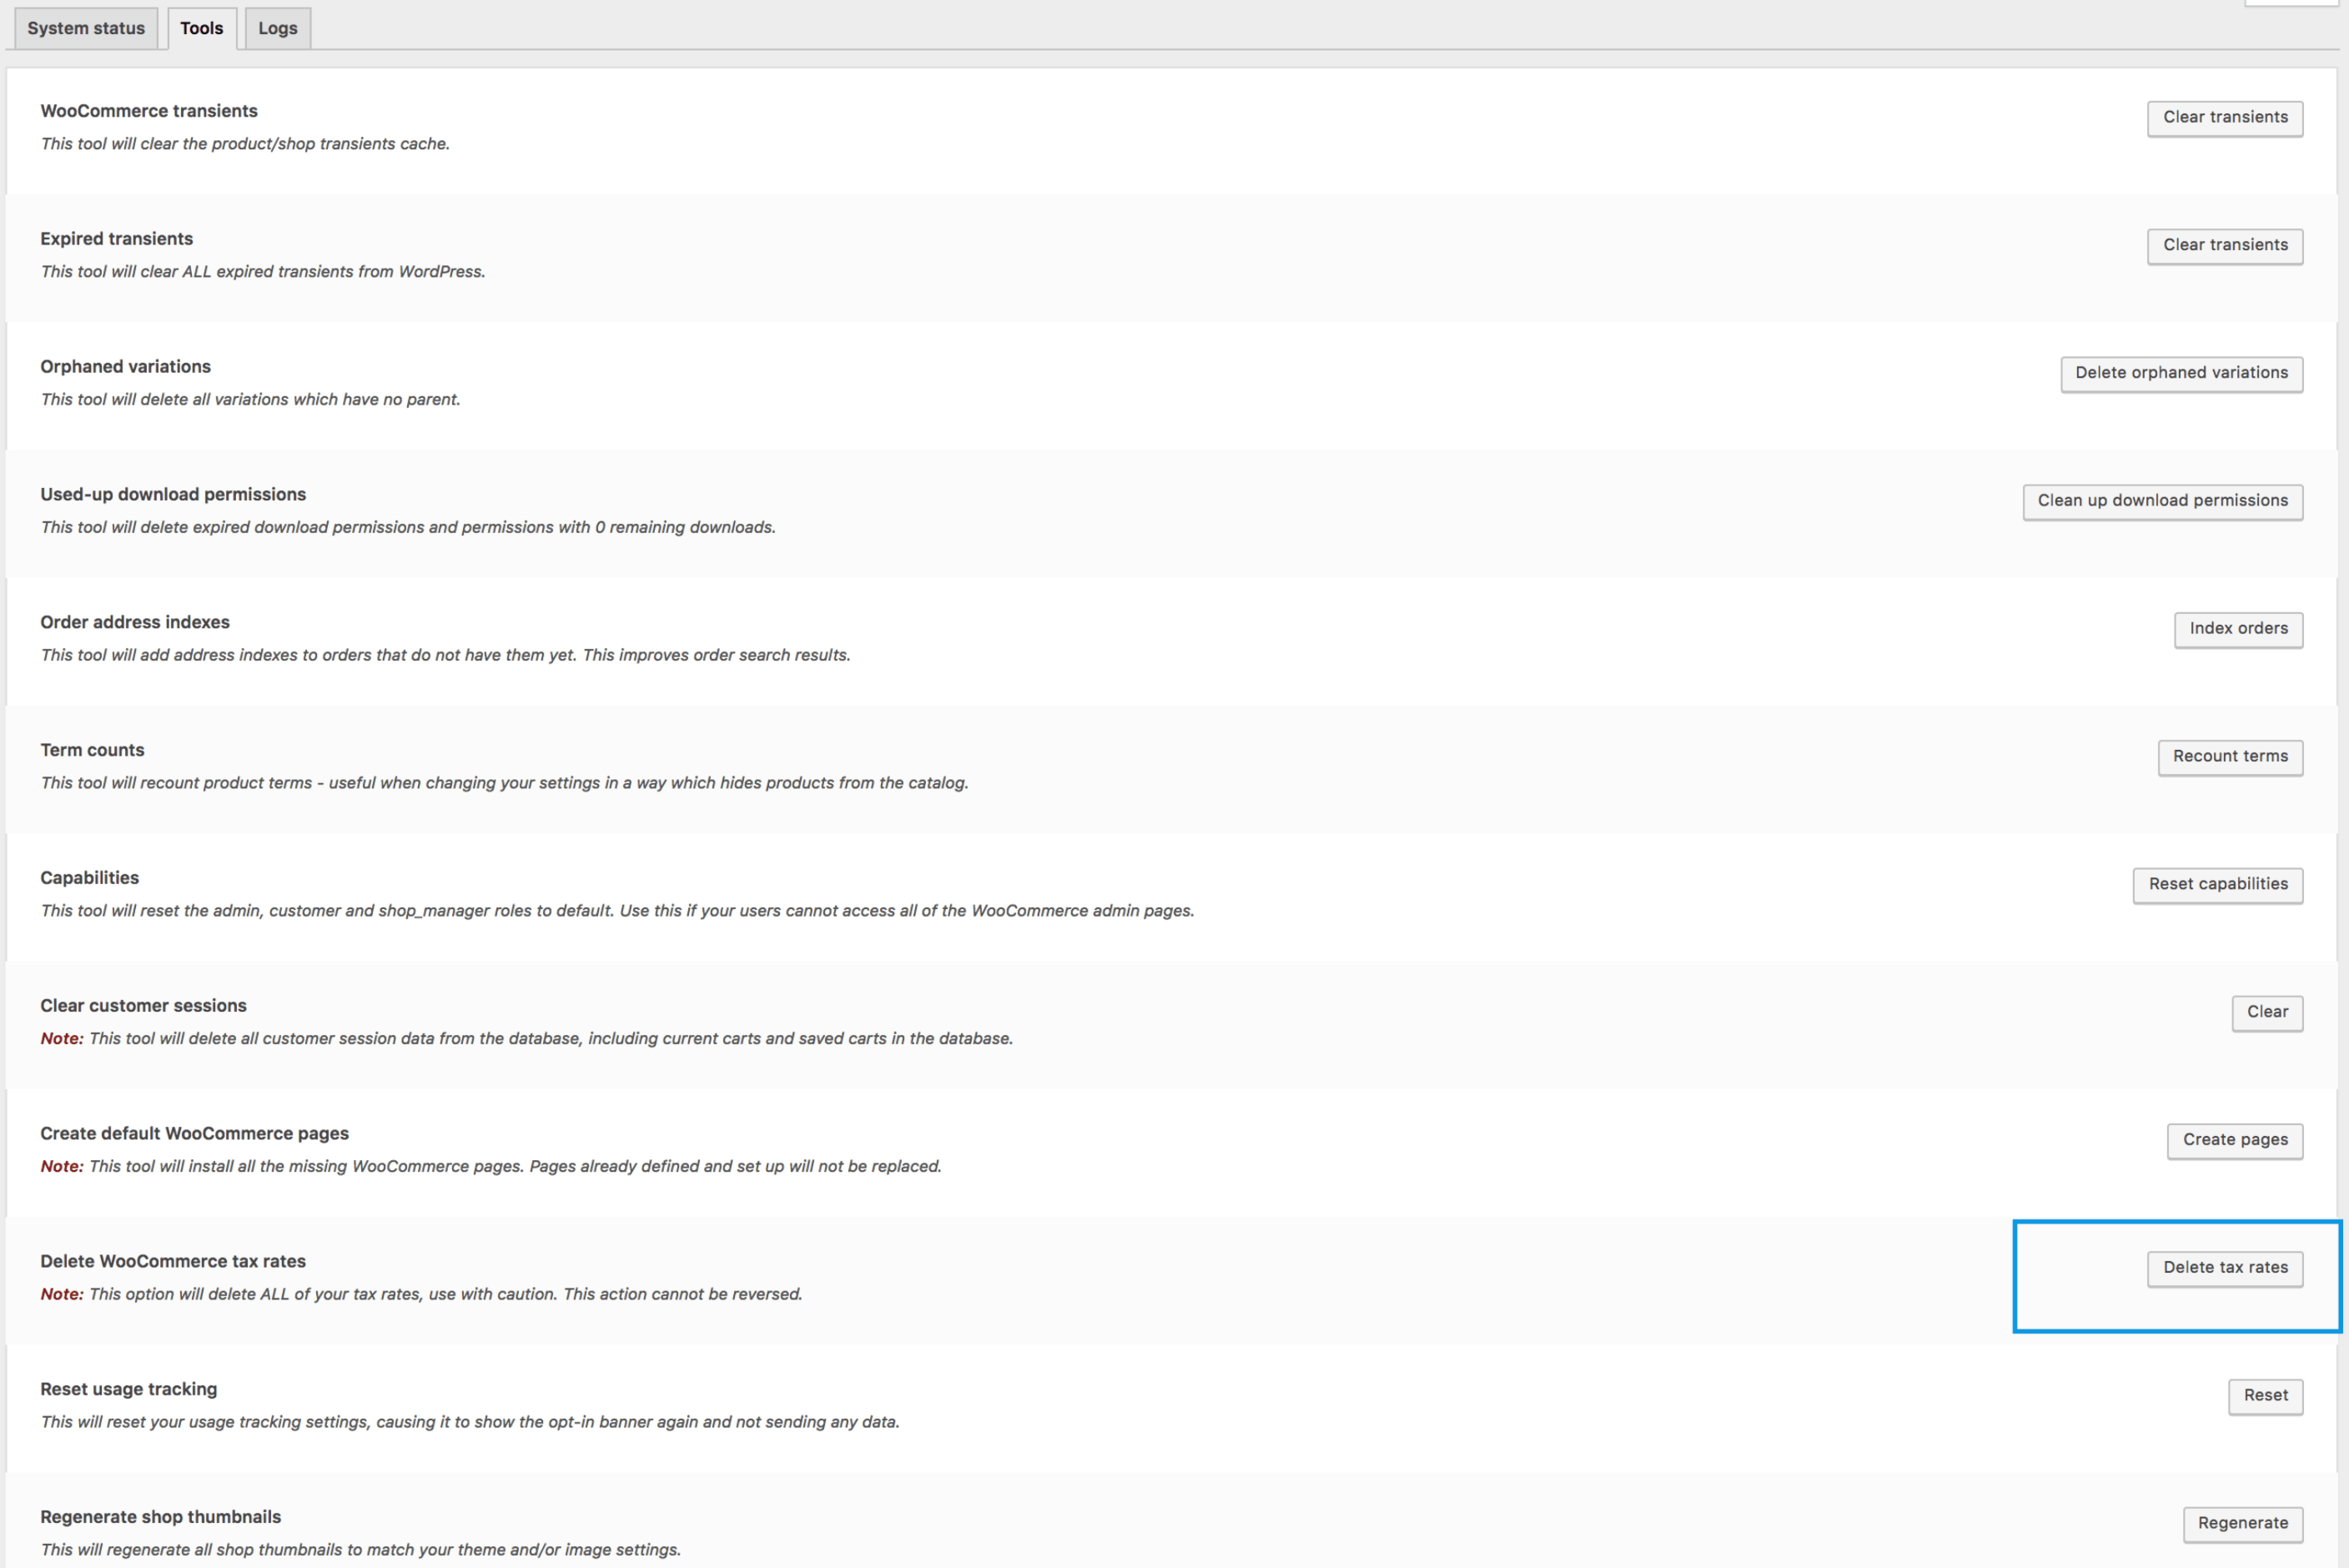Viewport: 2349px width, 1568px height.
Task: Click the Create pages button near its note
Action: [x=2235, y=1140]
